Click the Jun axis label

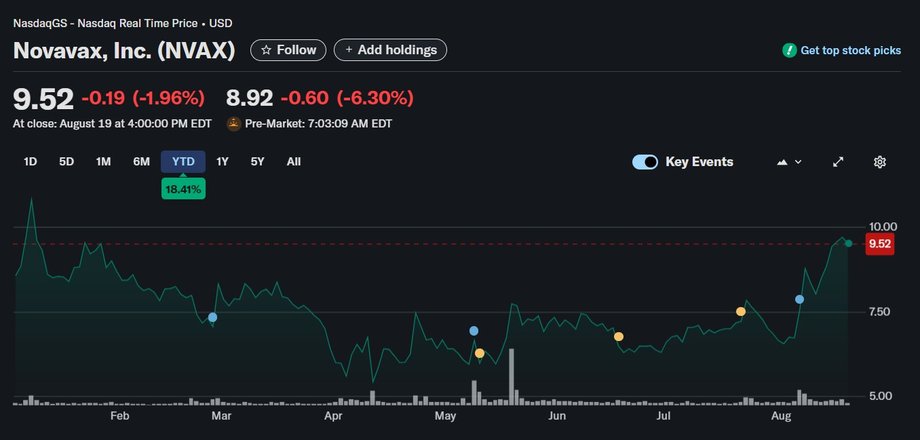(x=556, y=416)
